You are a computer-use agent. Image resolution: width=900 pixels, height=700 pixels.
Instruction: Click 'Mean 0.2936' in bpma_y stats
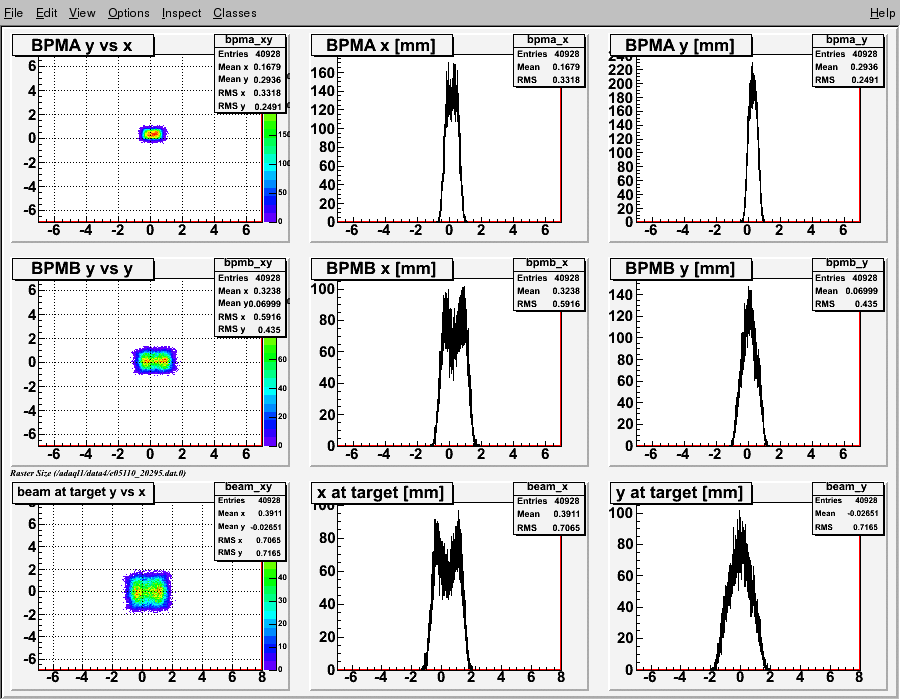coord(847,67)
